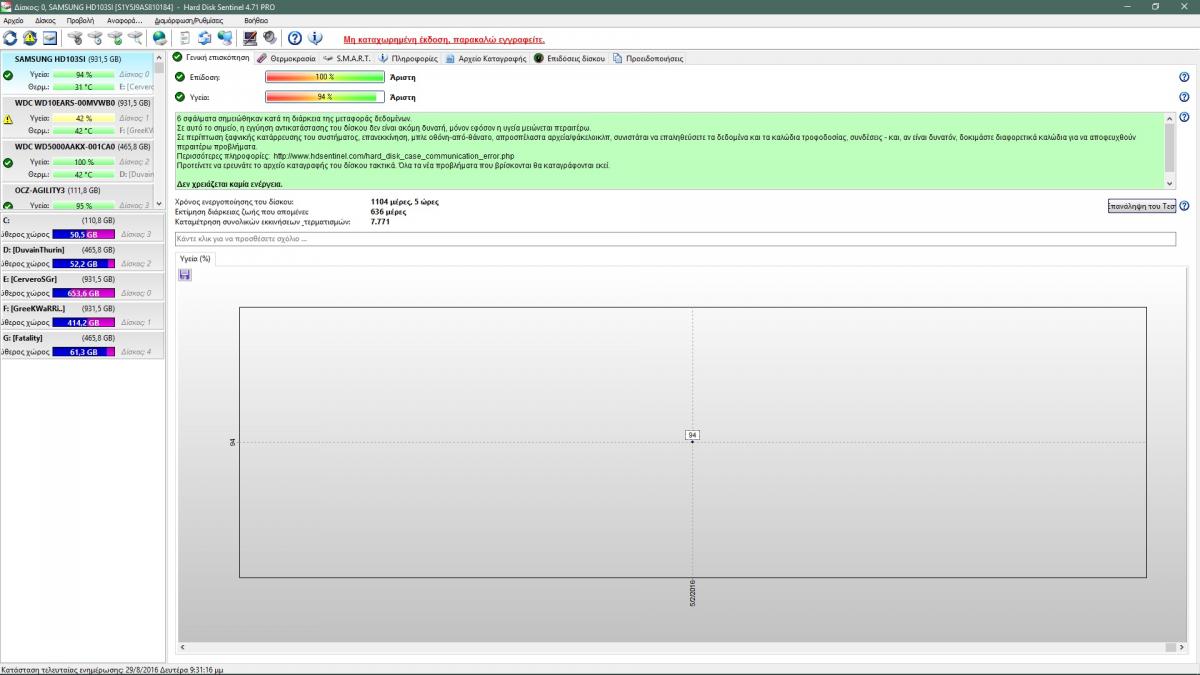The image size is (1200, 675).
Task: Click the blue info toolbar icon
Action: (315, 38)
